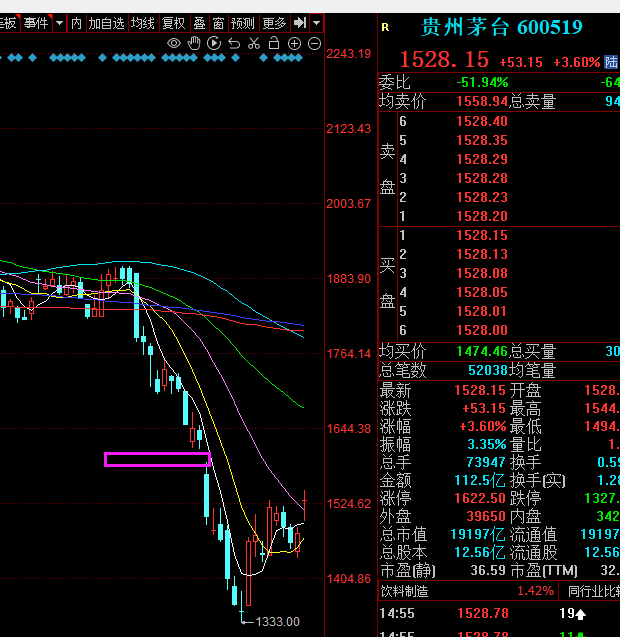
Task: Select sell level 3 price 1528.28
Action: tap(482, 178)
